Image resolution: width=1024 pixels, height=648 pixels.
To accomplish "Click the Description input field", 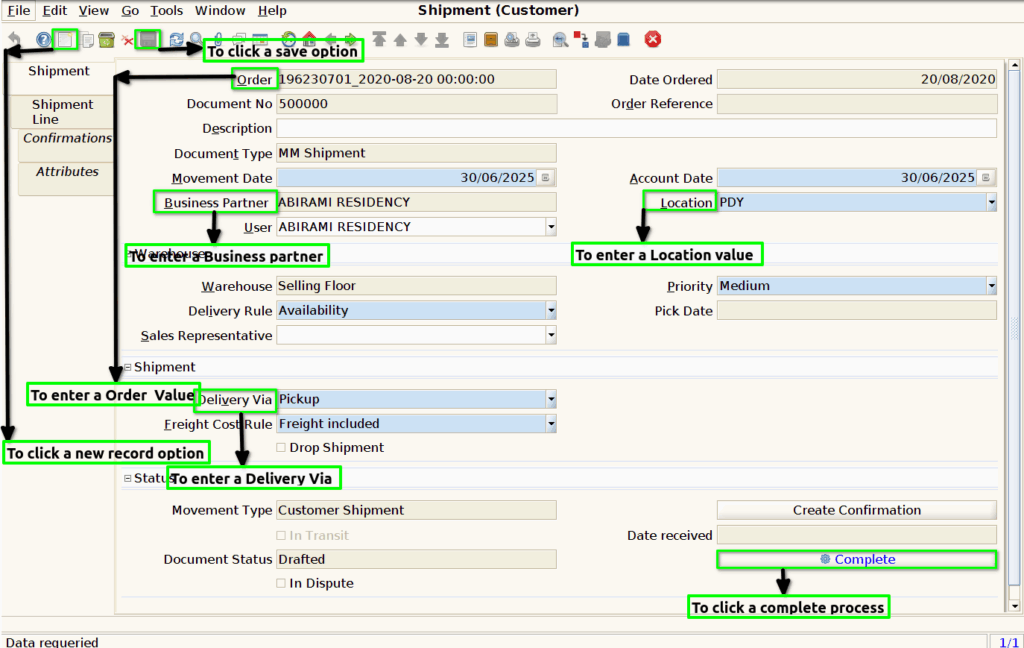I will tap(636, 128).
